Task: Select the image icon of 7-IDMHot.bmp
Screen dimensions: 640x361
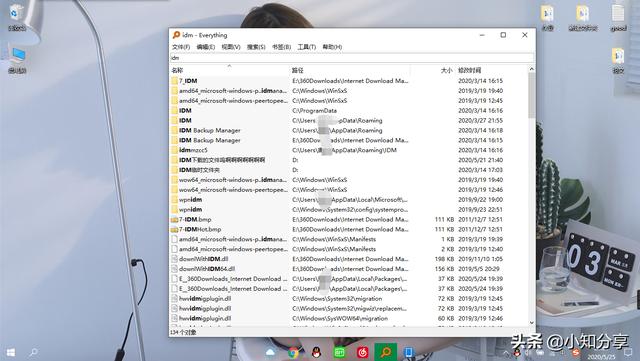Action: [x=174, y=229]
